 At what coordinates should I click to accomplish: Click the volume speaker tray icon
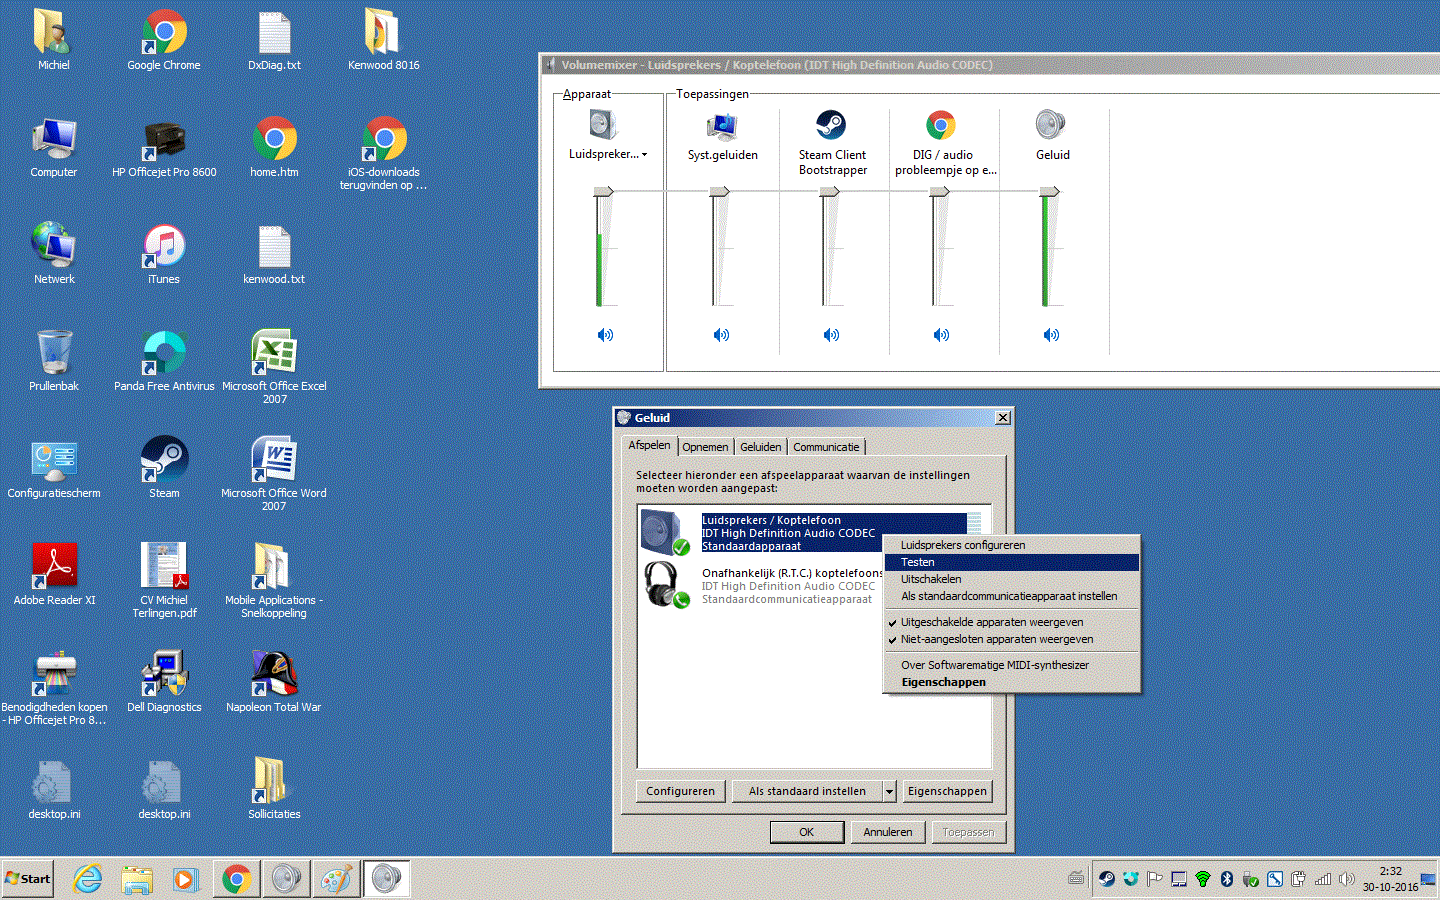tap(1347, 879)
